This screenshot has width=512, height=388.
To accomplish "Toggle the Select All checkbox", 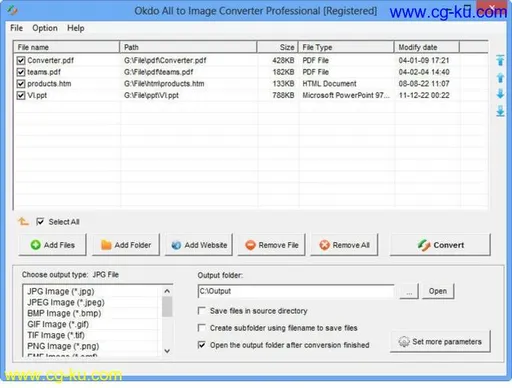I will tap(40, 222).
